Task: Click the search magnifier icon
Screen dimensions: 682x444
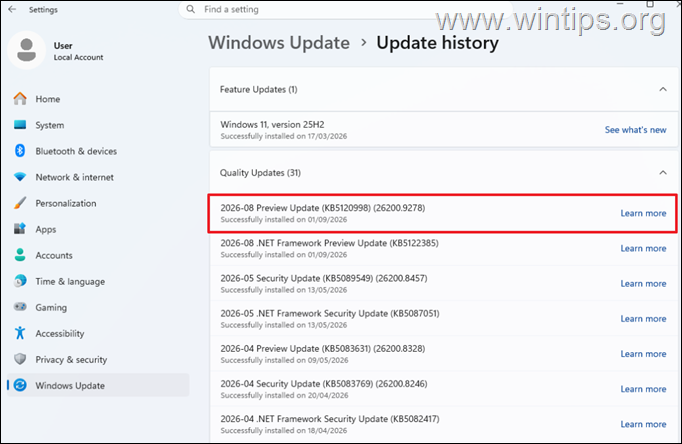Action: click(x=191, y=9)
